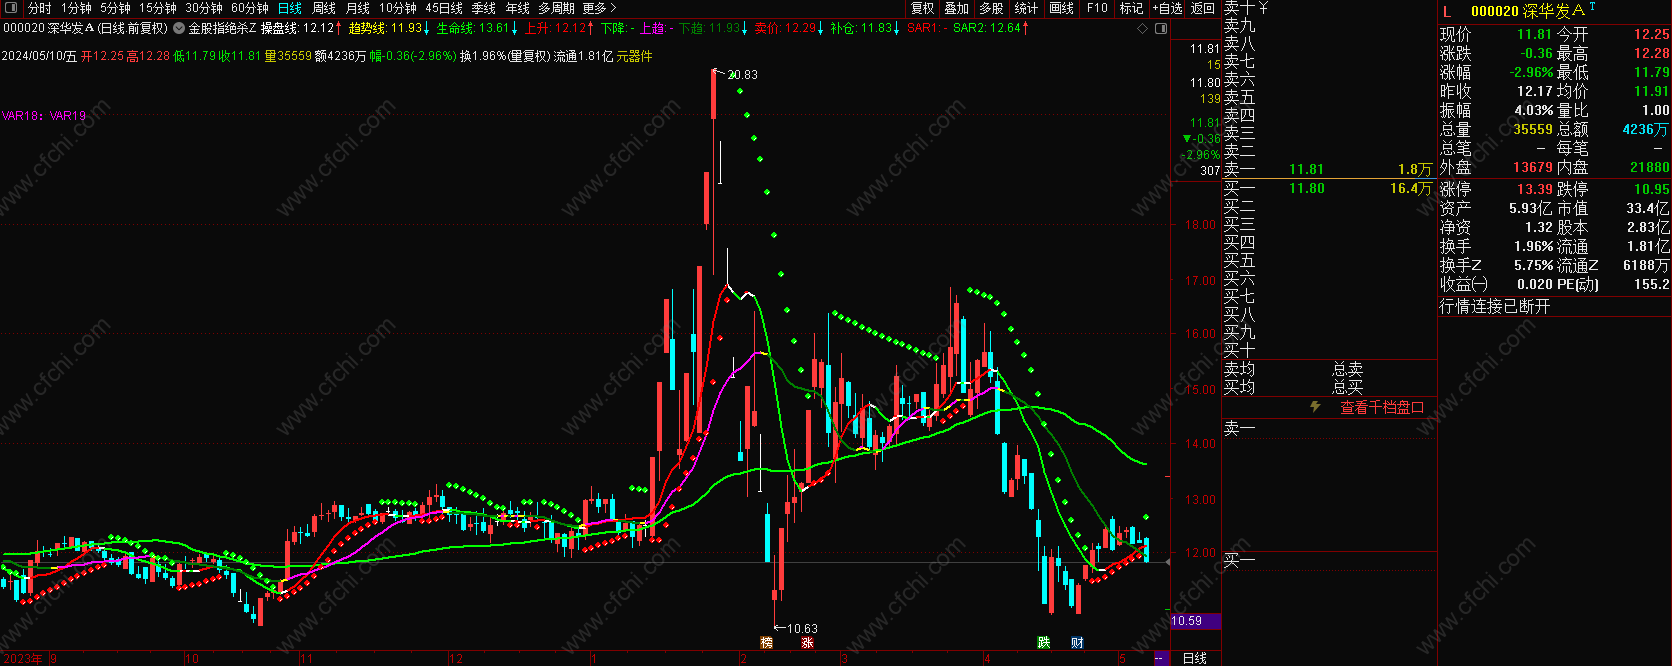
Task: Select the 1分钟 period
Action: pos(76,8)
